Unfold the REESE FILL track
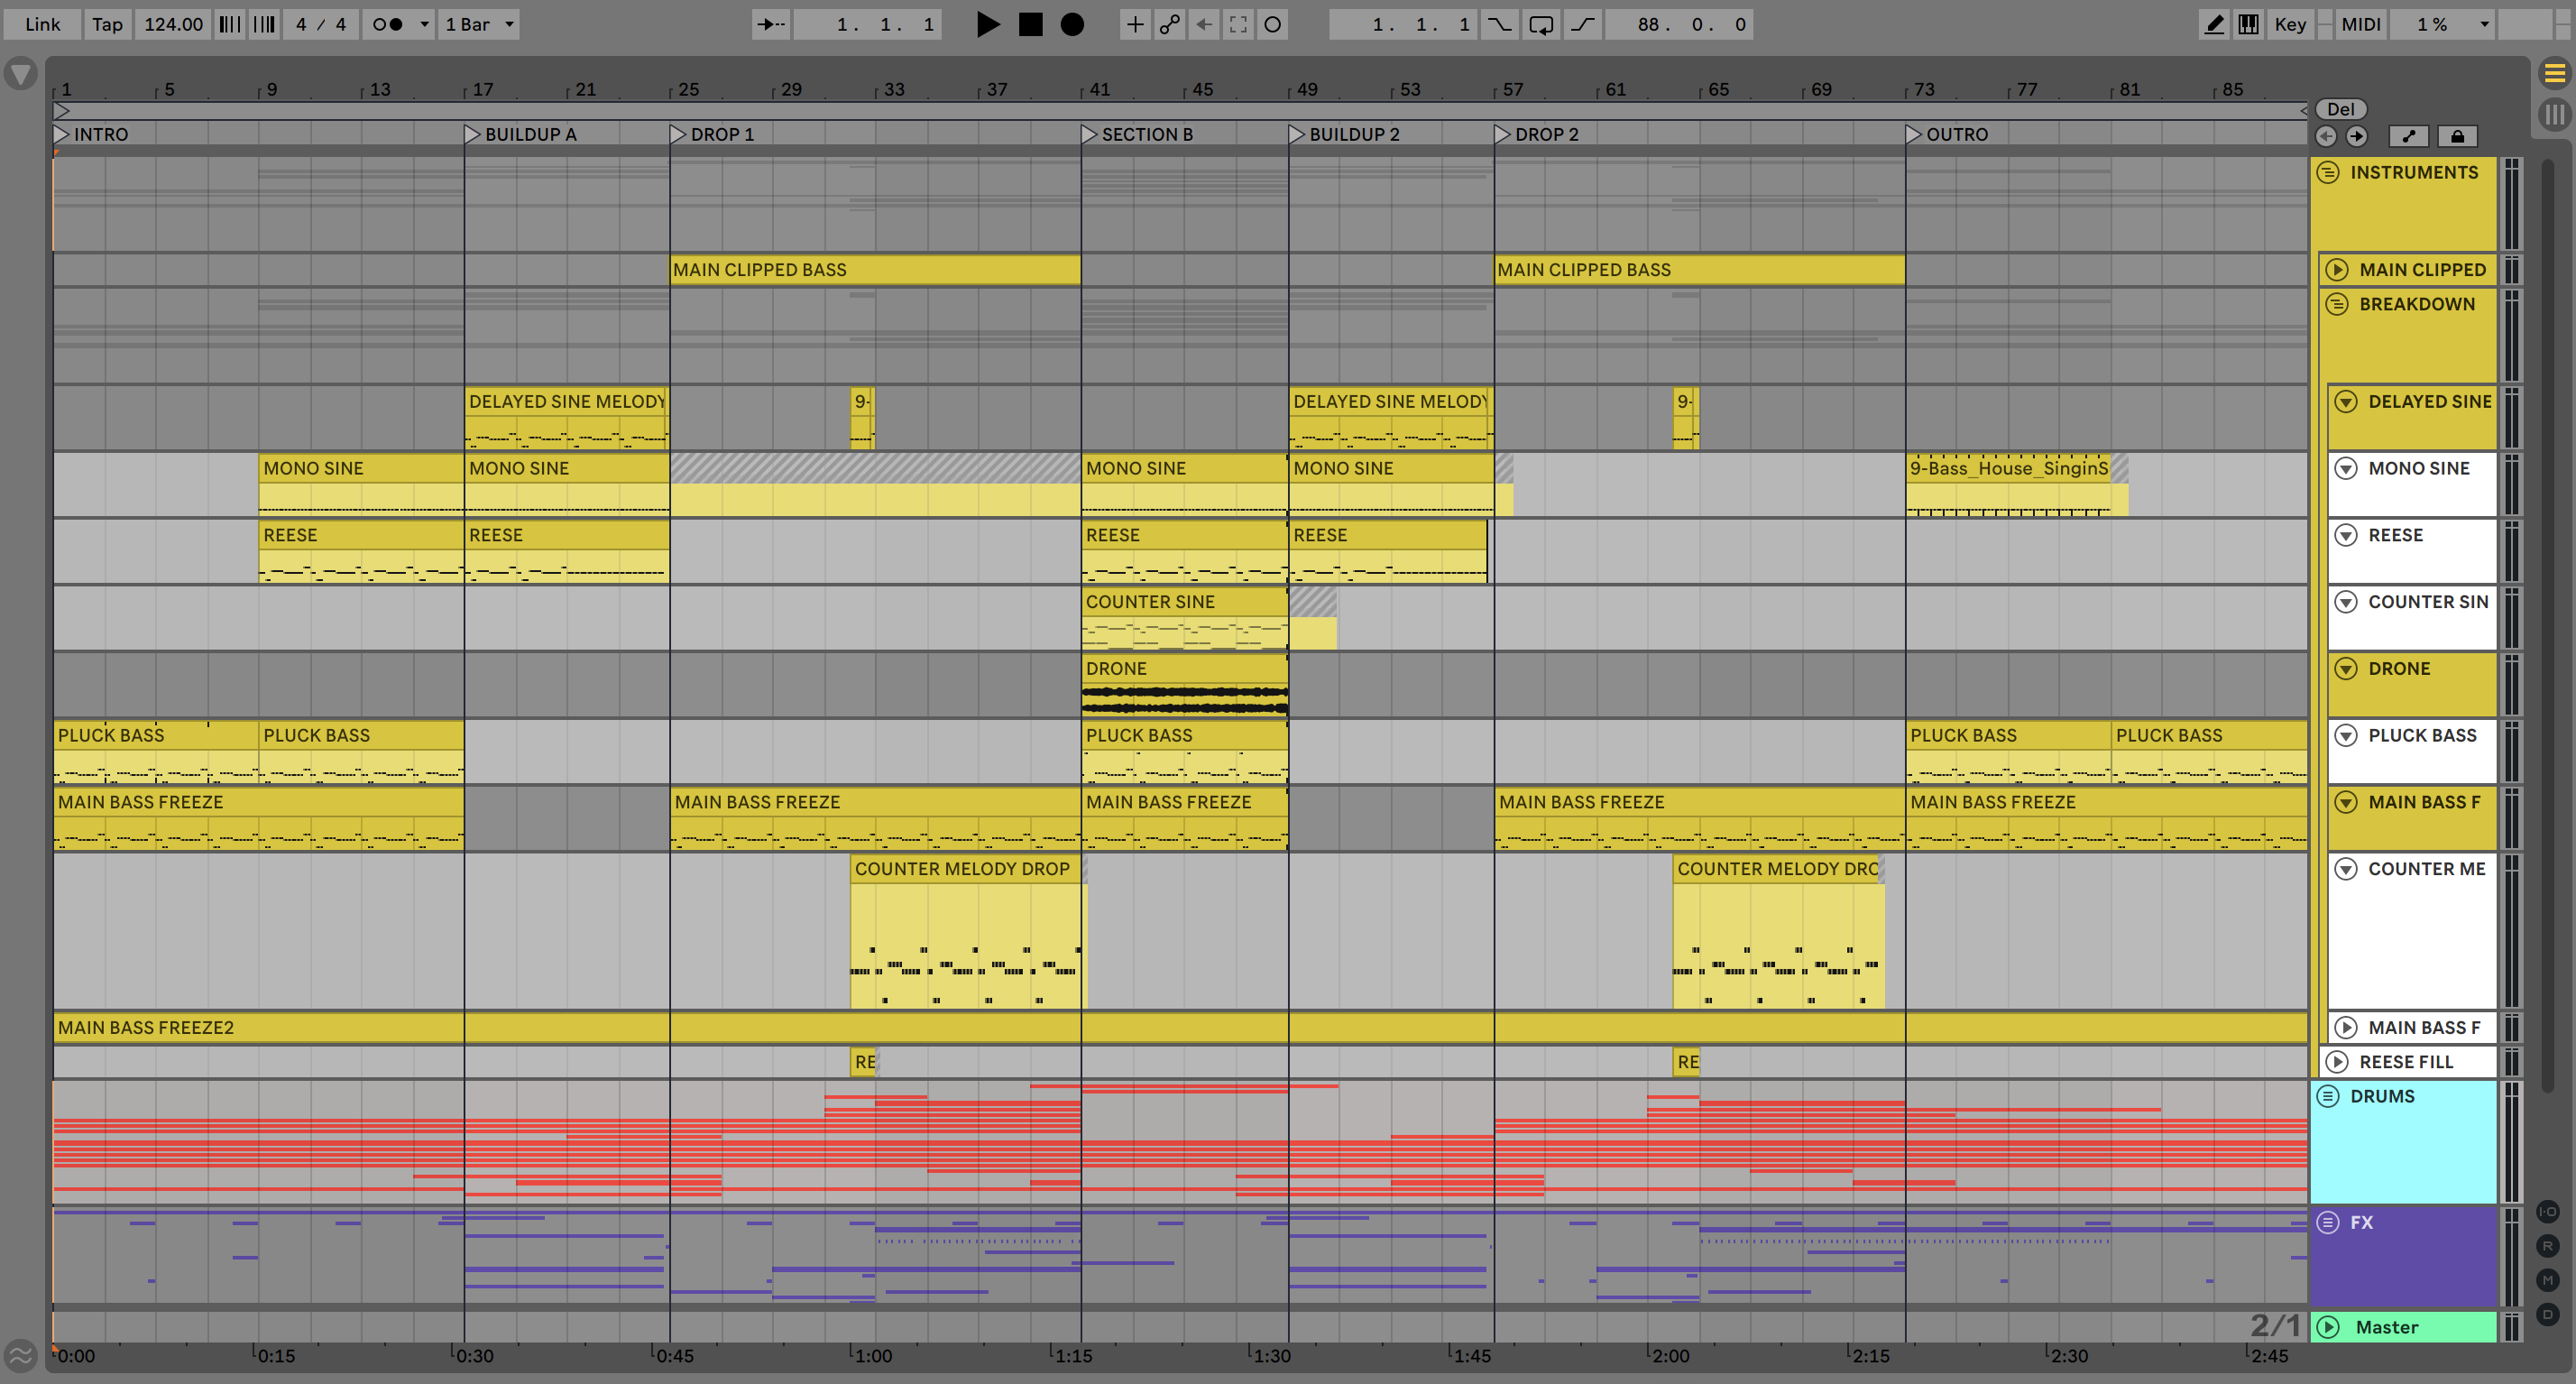The height and width of the screenshot is (1384, 2576). point(2337,1062)
